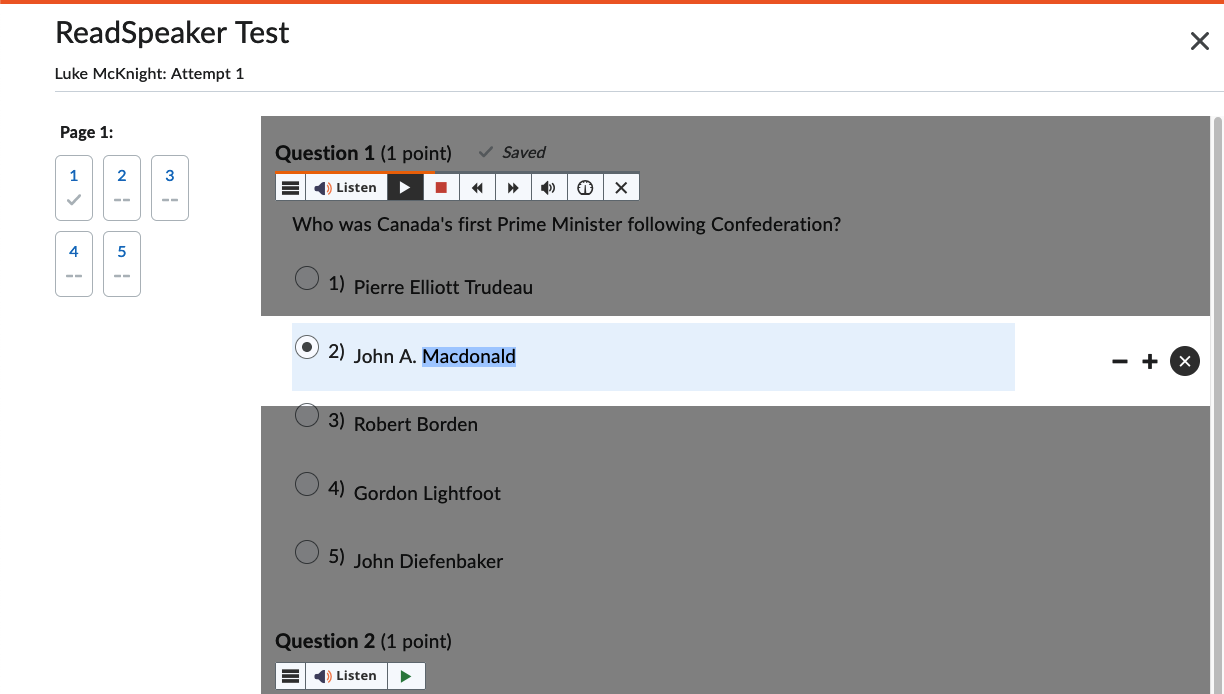Choose Gordon Lightfoot as the answer
Screen dimensions: 1224x694
coord(307,484)
